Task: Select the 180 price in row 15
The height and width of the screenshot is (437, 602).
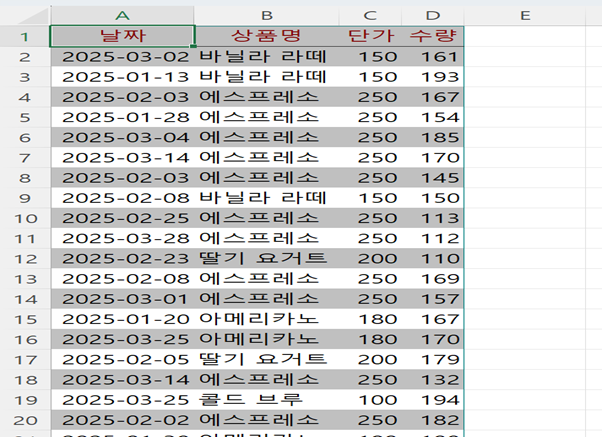Action: point(370,319)
